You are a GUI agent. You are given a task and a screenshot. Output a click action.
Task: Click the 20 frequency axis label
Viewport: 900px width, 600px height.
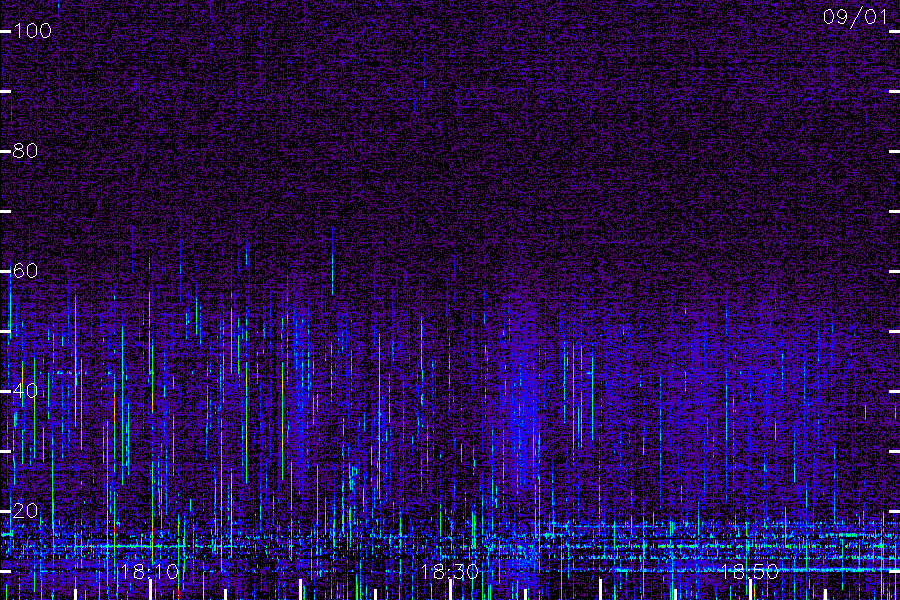[25, 510]
